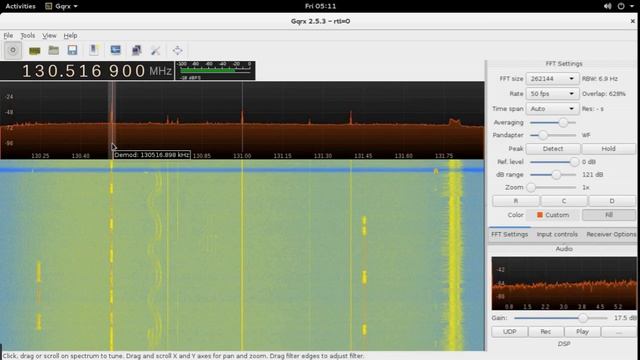Click the volume icon in top bar

[608, 6]
